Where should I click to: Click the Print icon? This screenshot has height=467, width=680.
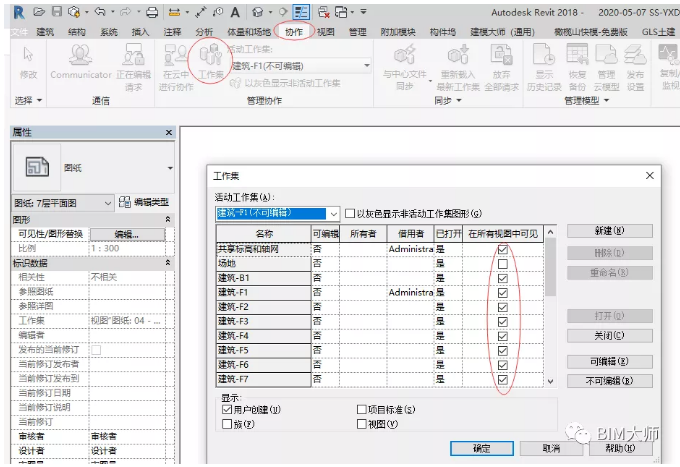pos(152,12)
